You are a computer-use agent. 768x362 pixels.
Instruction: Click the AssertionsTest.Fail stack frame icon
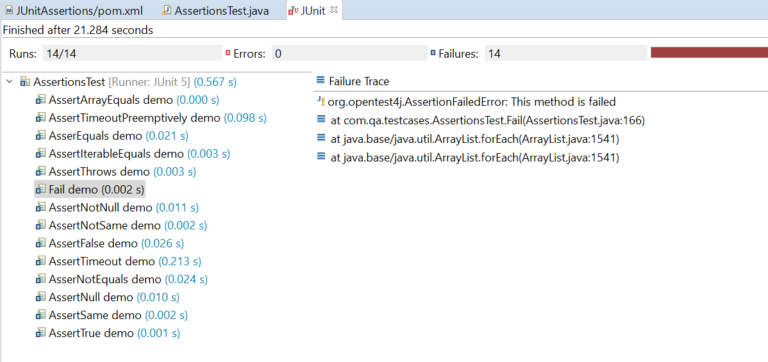pos(321,119)
